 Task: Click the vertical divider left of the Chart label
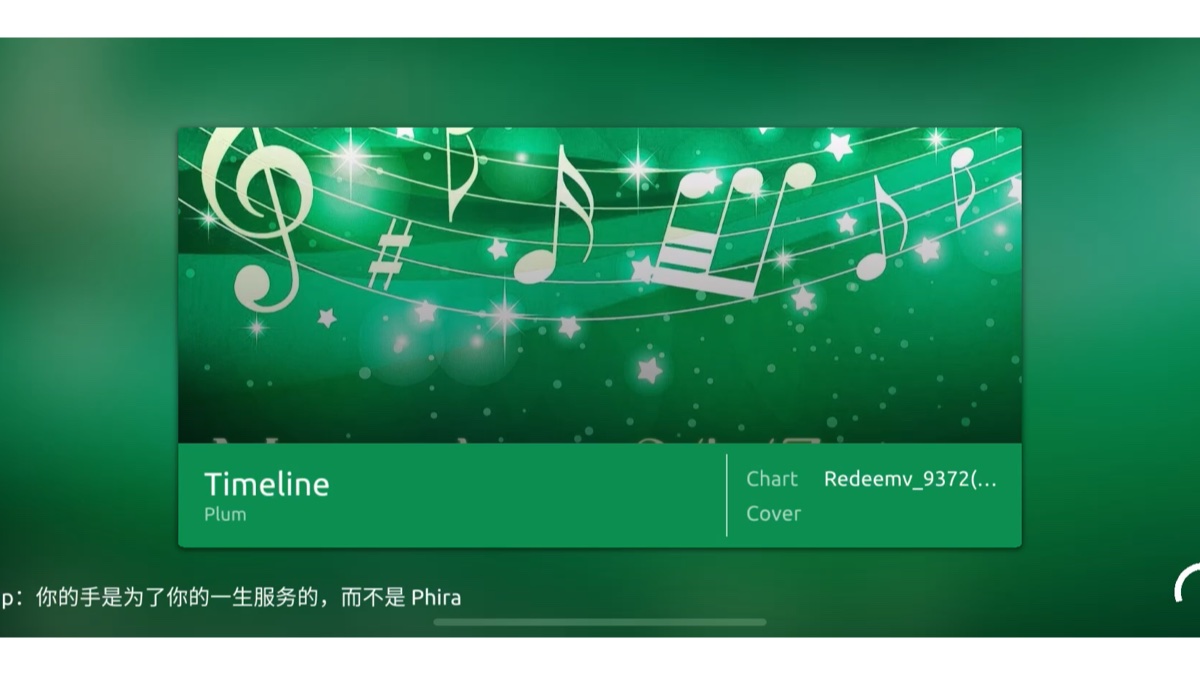click(727, 495)
